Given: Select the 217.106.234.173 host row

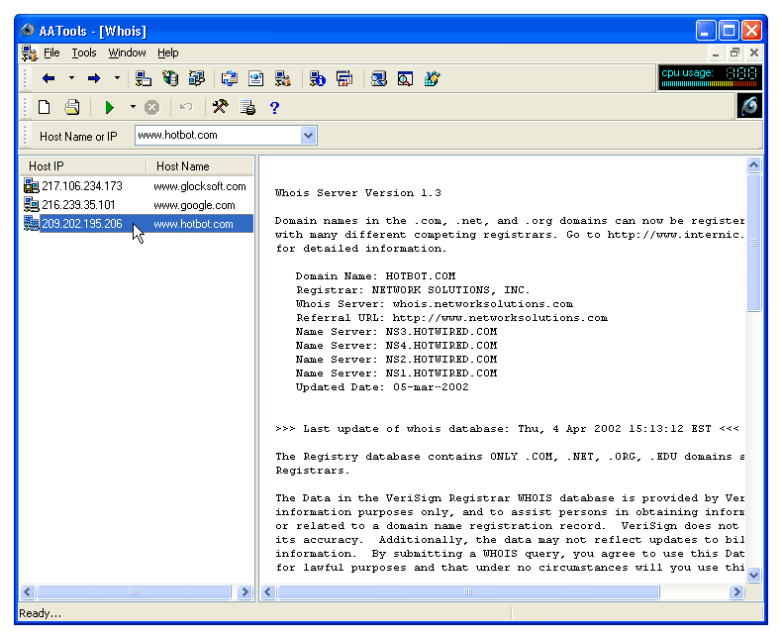Looking at the screenshot, I should (x=137, y=186).
